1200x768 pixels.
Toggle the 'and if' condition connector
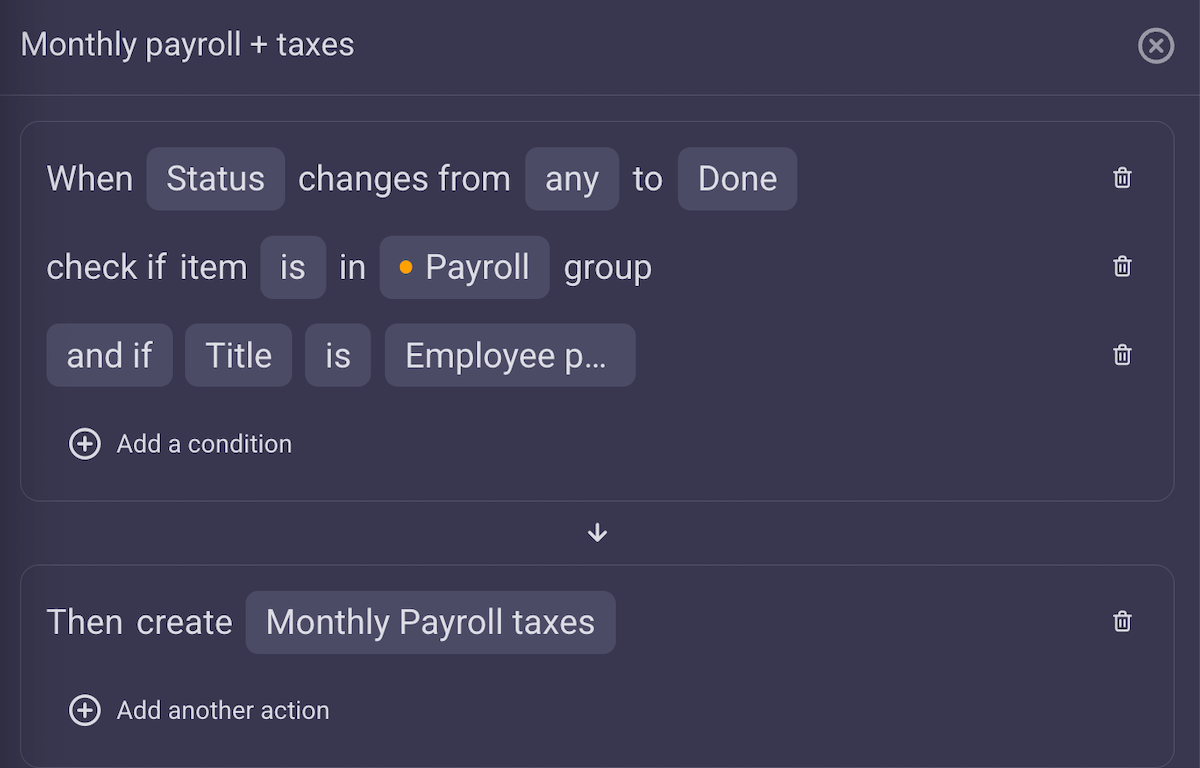tap(109, 355)
